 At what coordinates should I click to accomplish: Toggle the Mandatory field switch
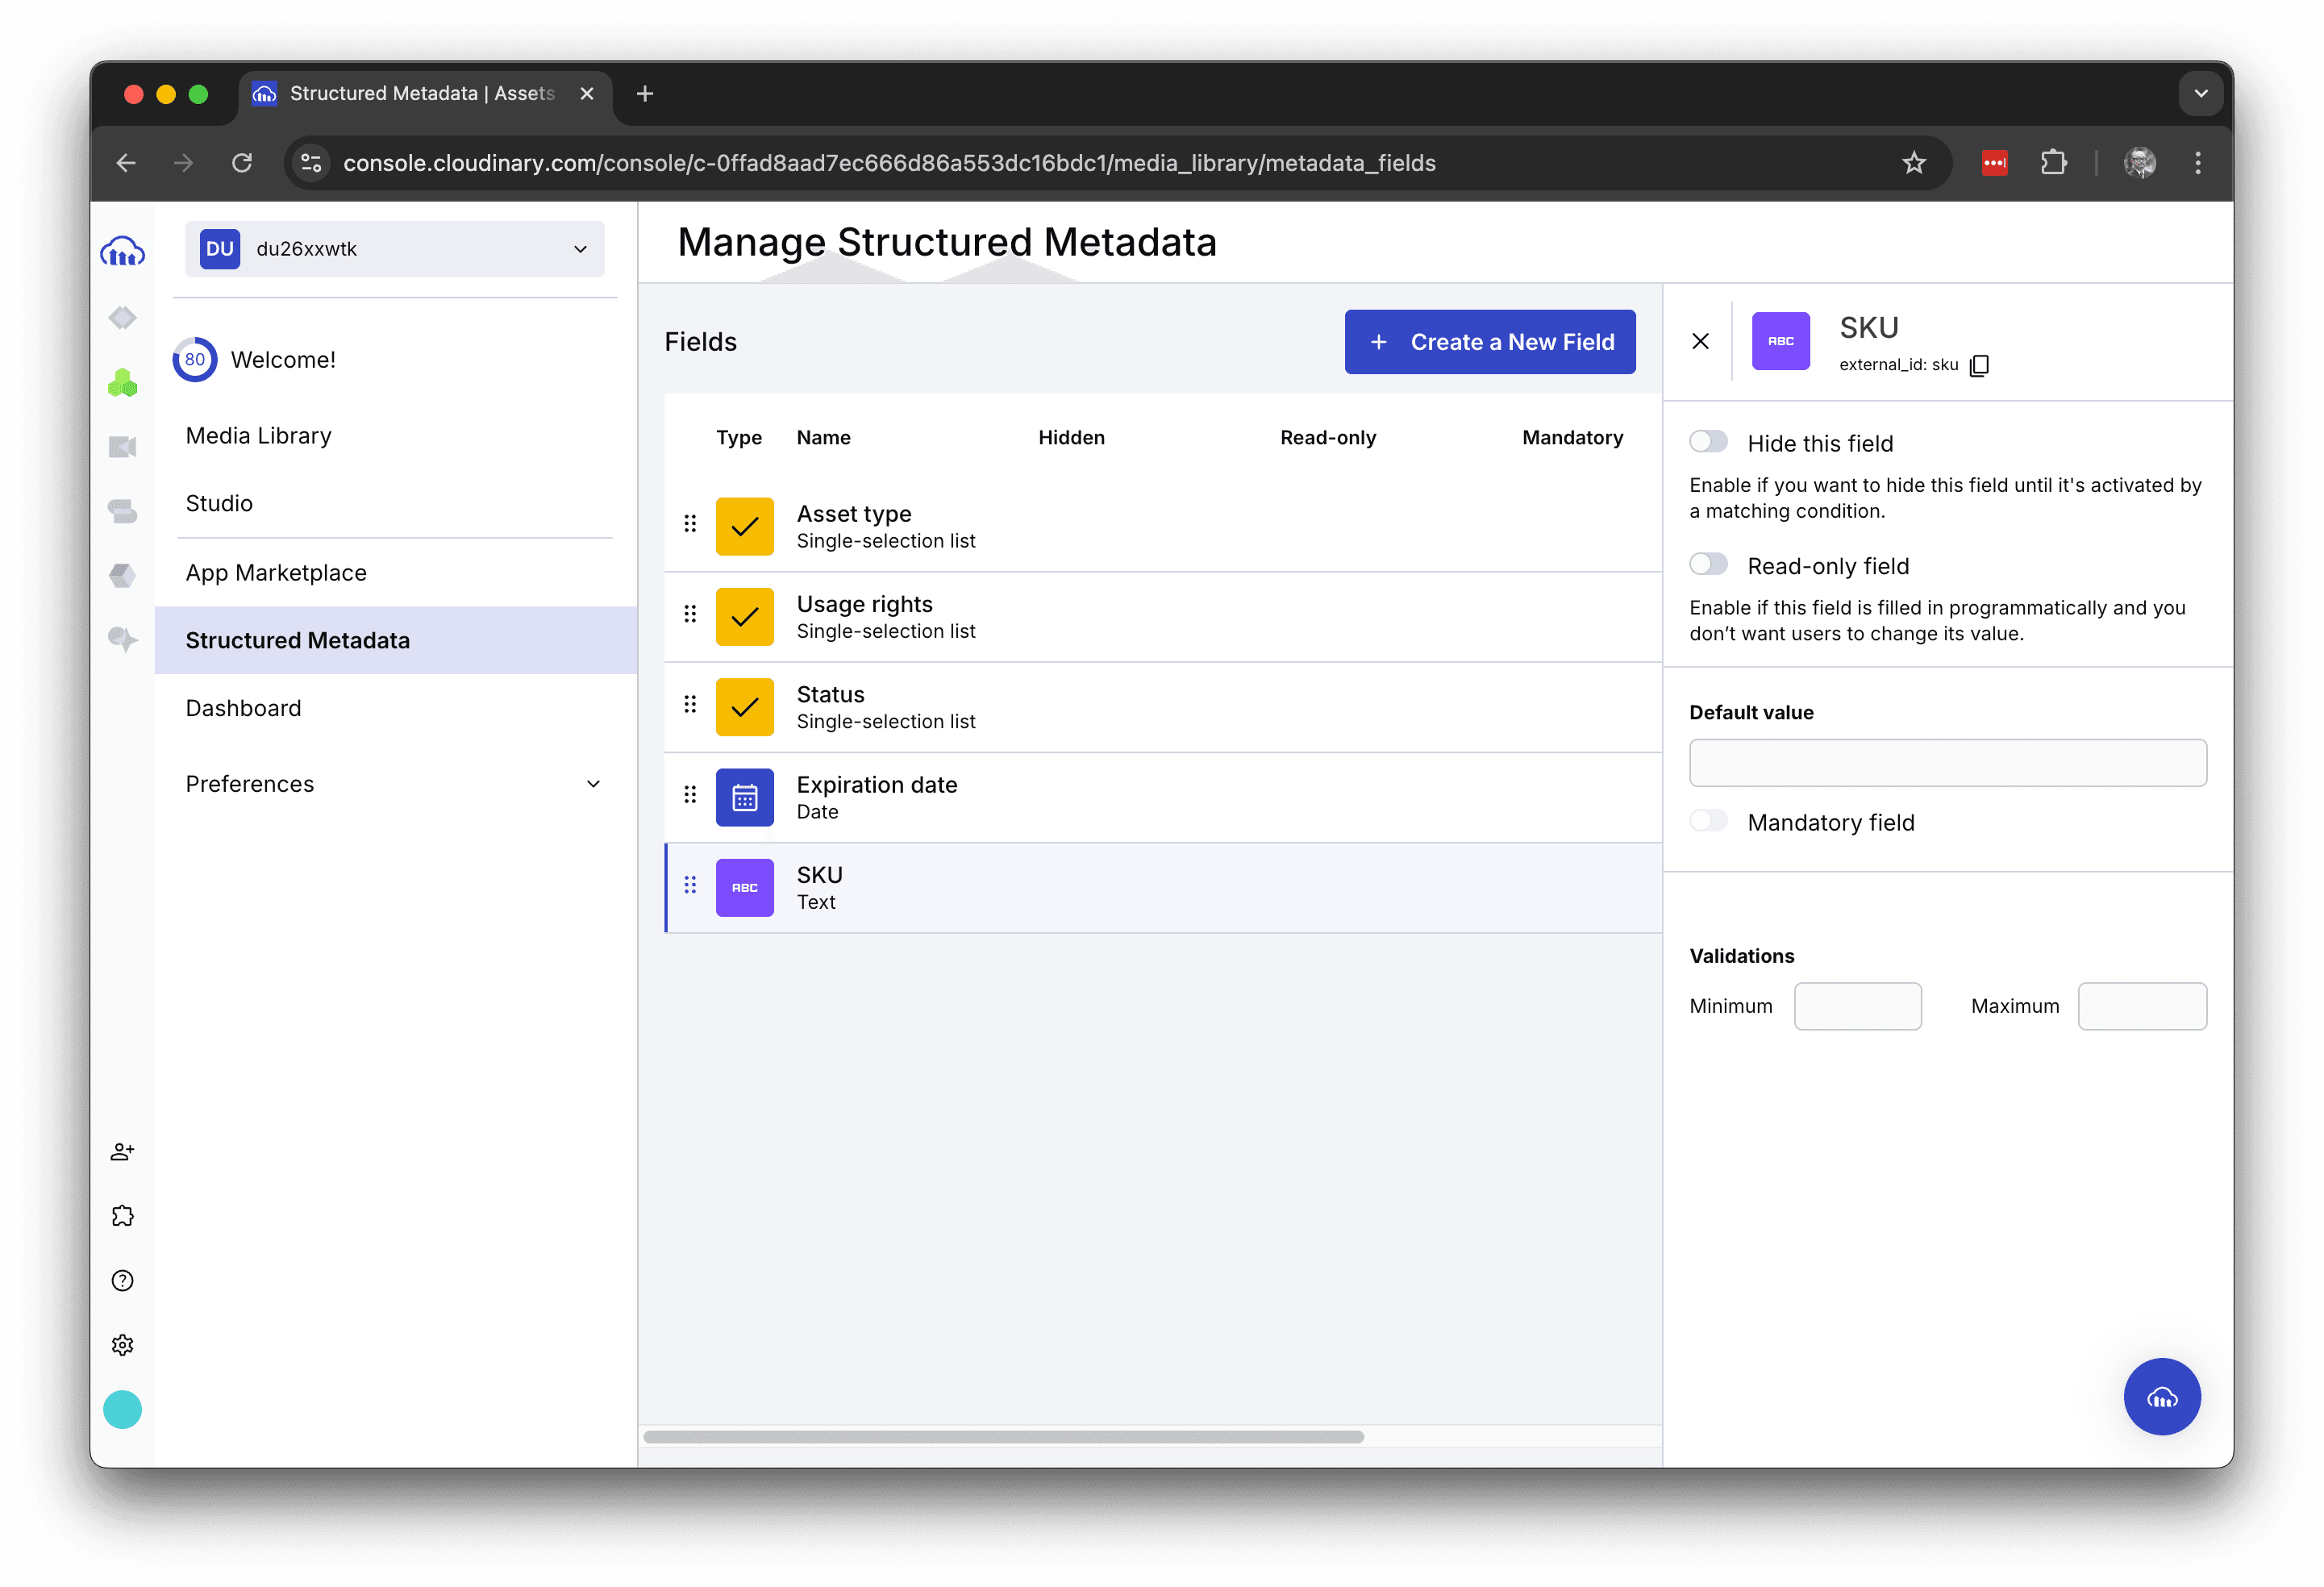tap(1708, 821)
